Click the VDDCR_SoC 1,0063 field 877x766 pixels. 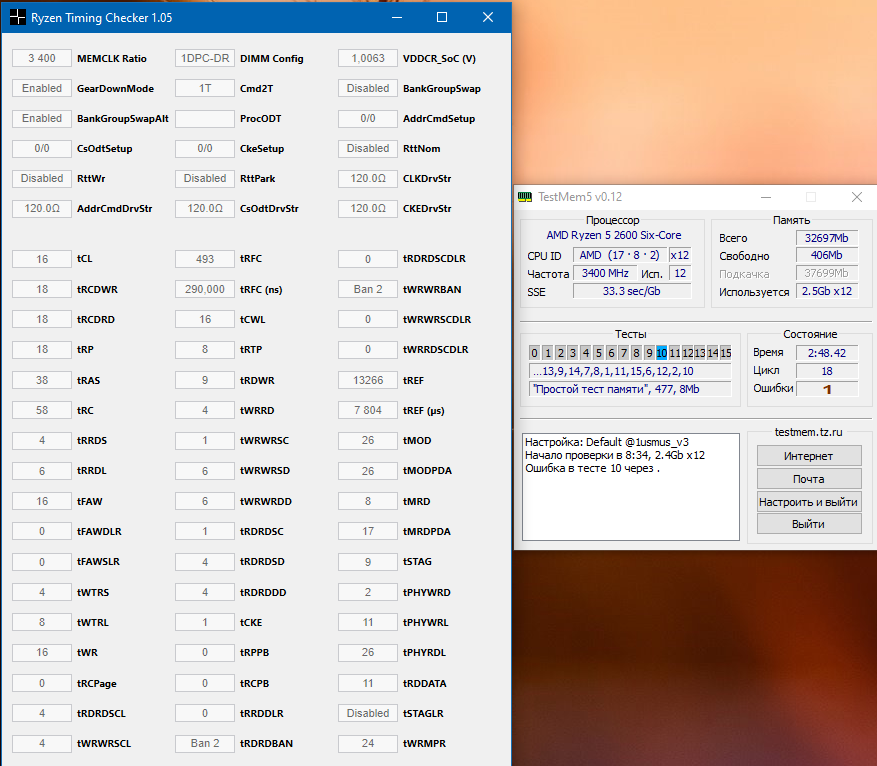pos(367,58)
